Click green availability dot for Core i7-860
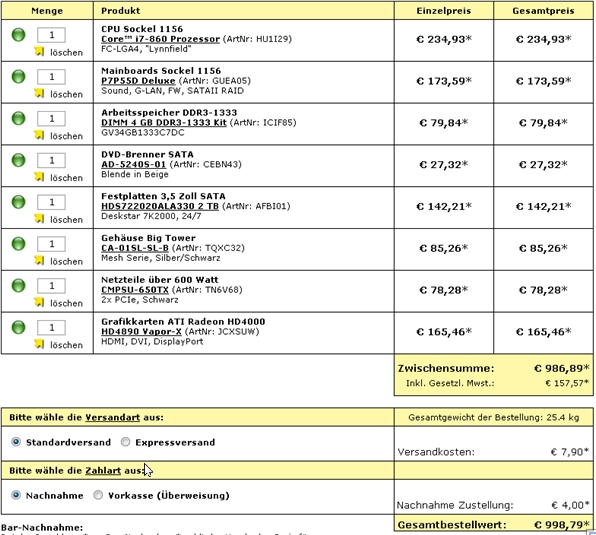The image size is (596, 535). click(18, 35)
